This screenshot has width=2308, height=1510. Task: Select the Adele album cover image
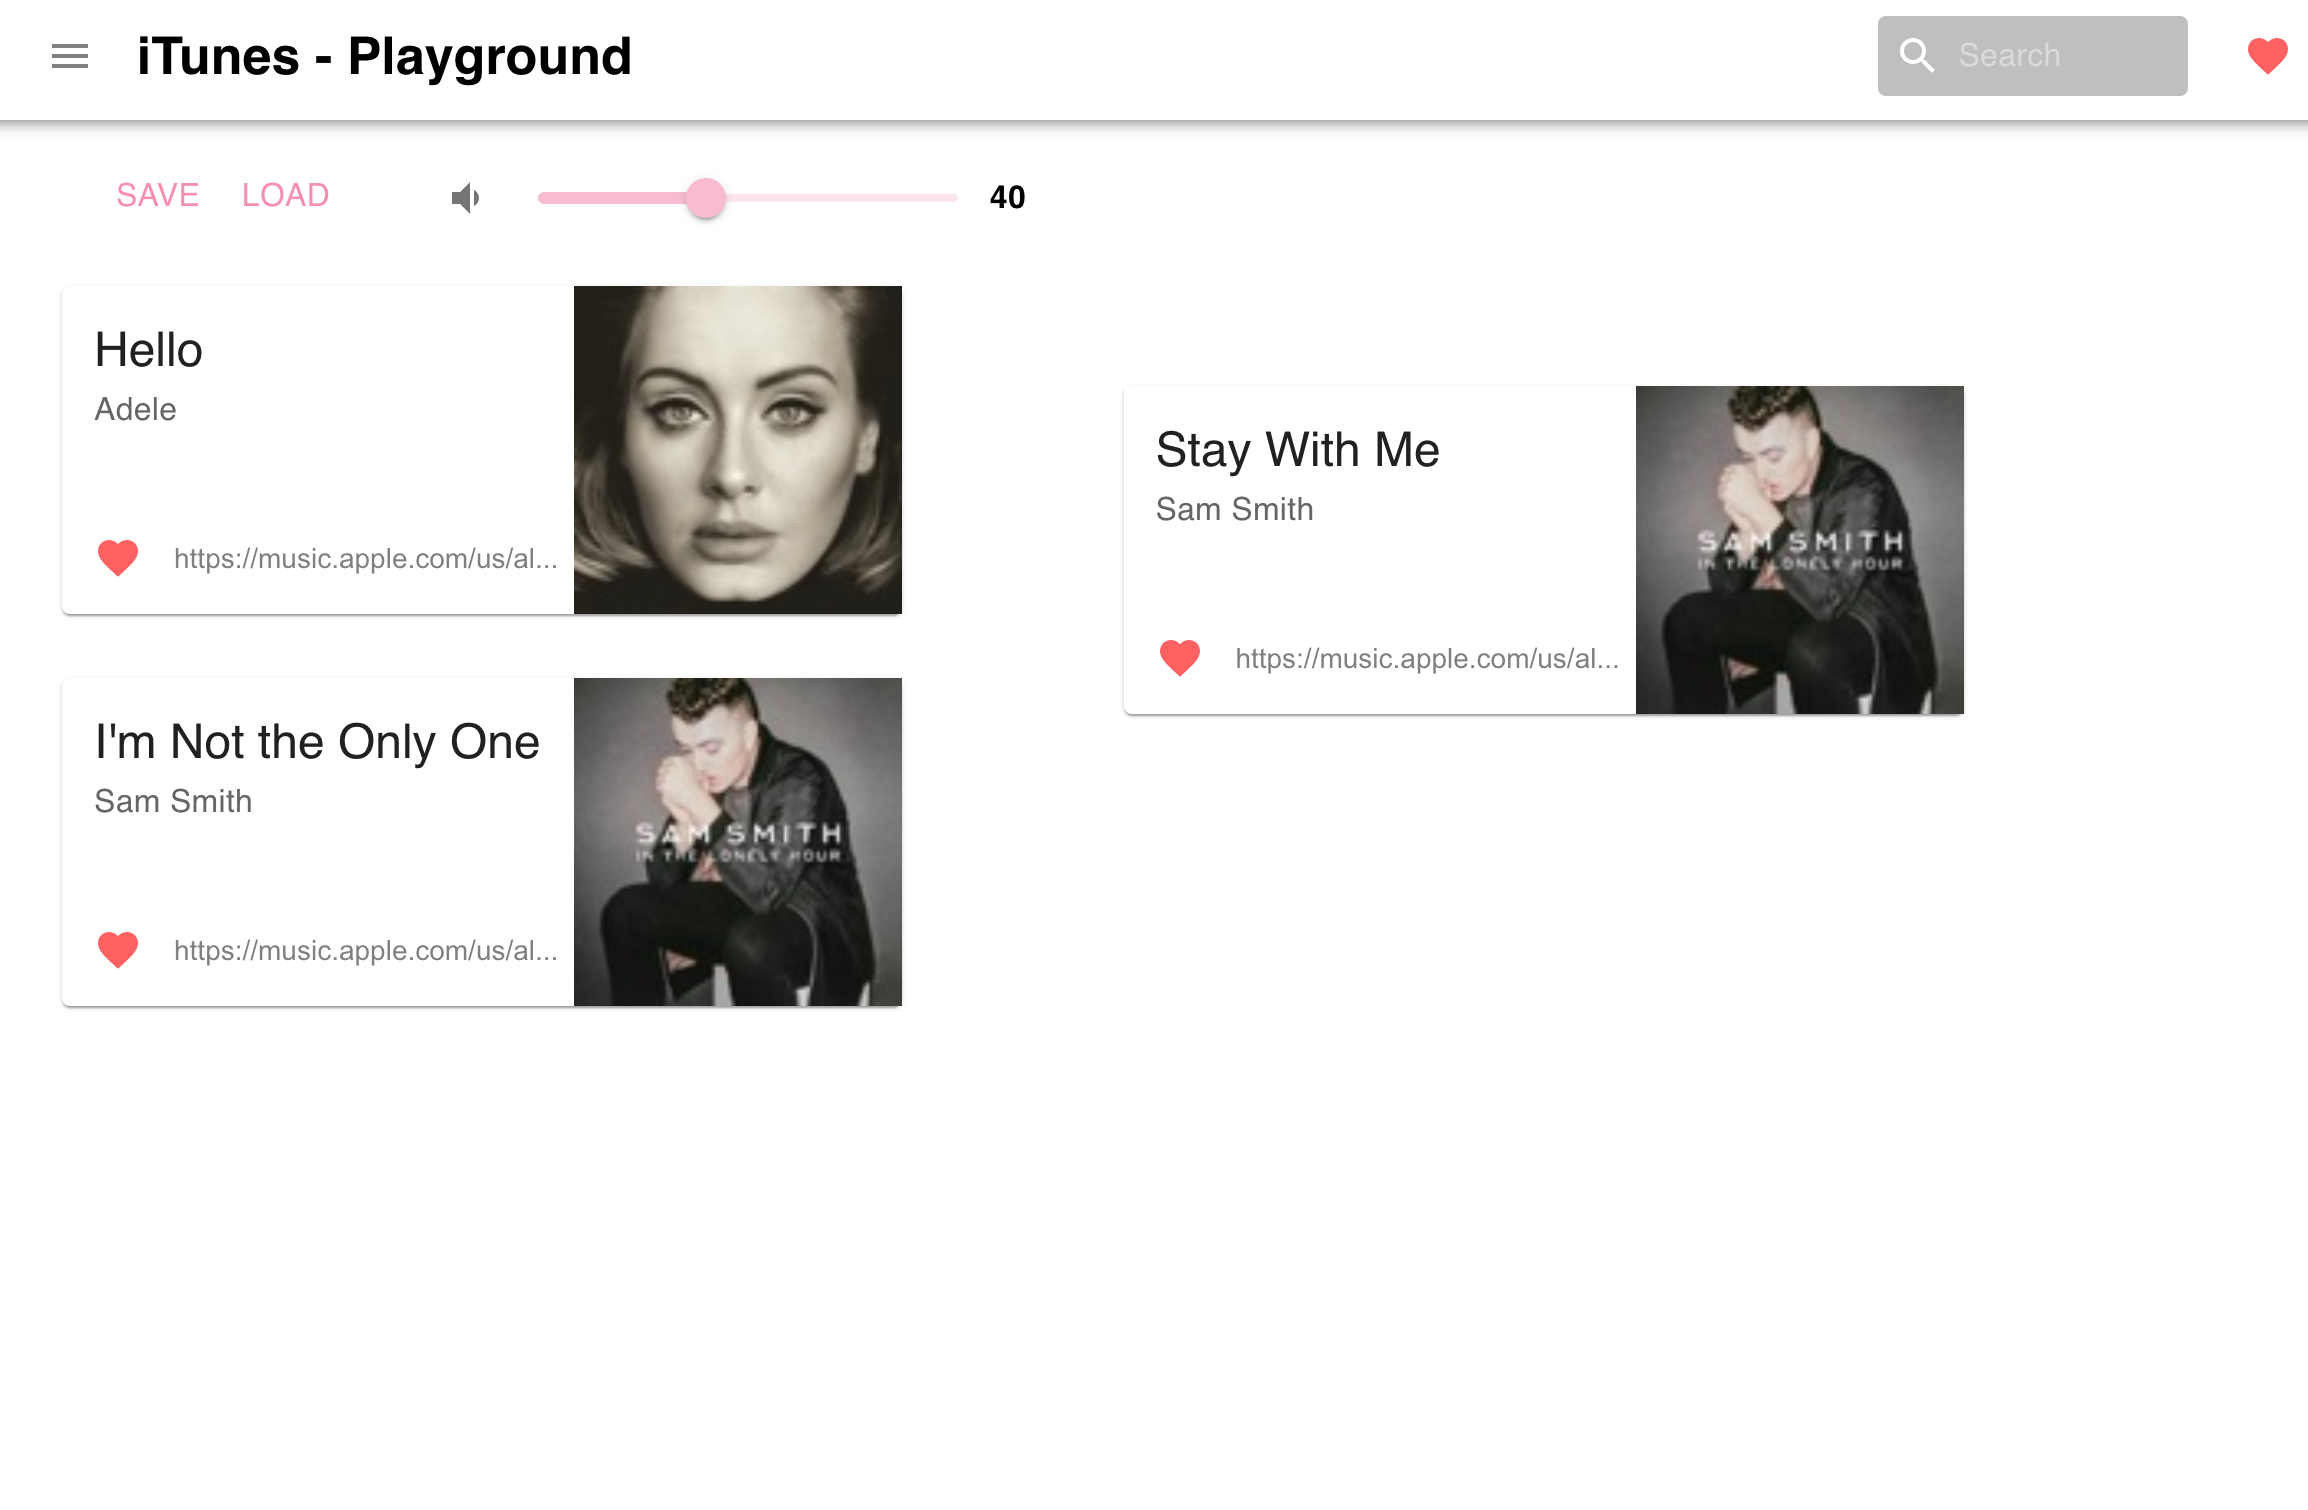coord(737,449)
